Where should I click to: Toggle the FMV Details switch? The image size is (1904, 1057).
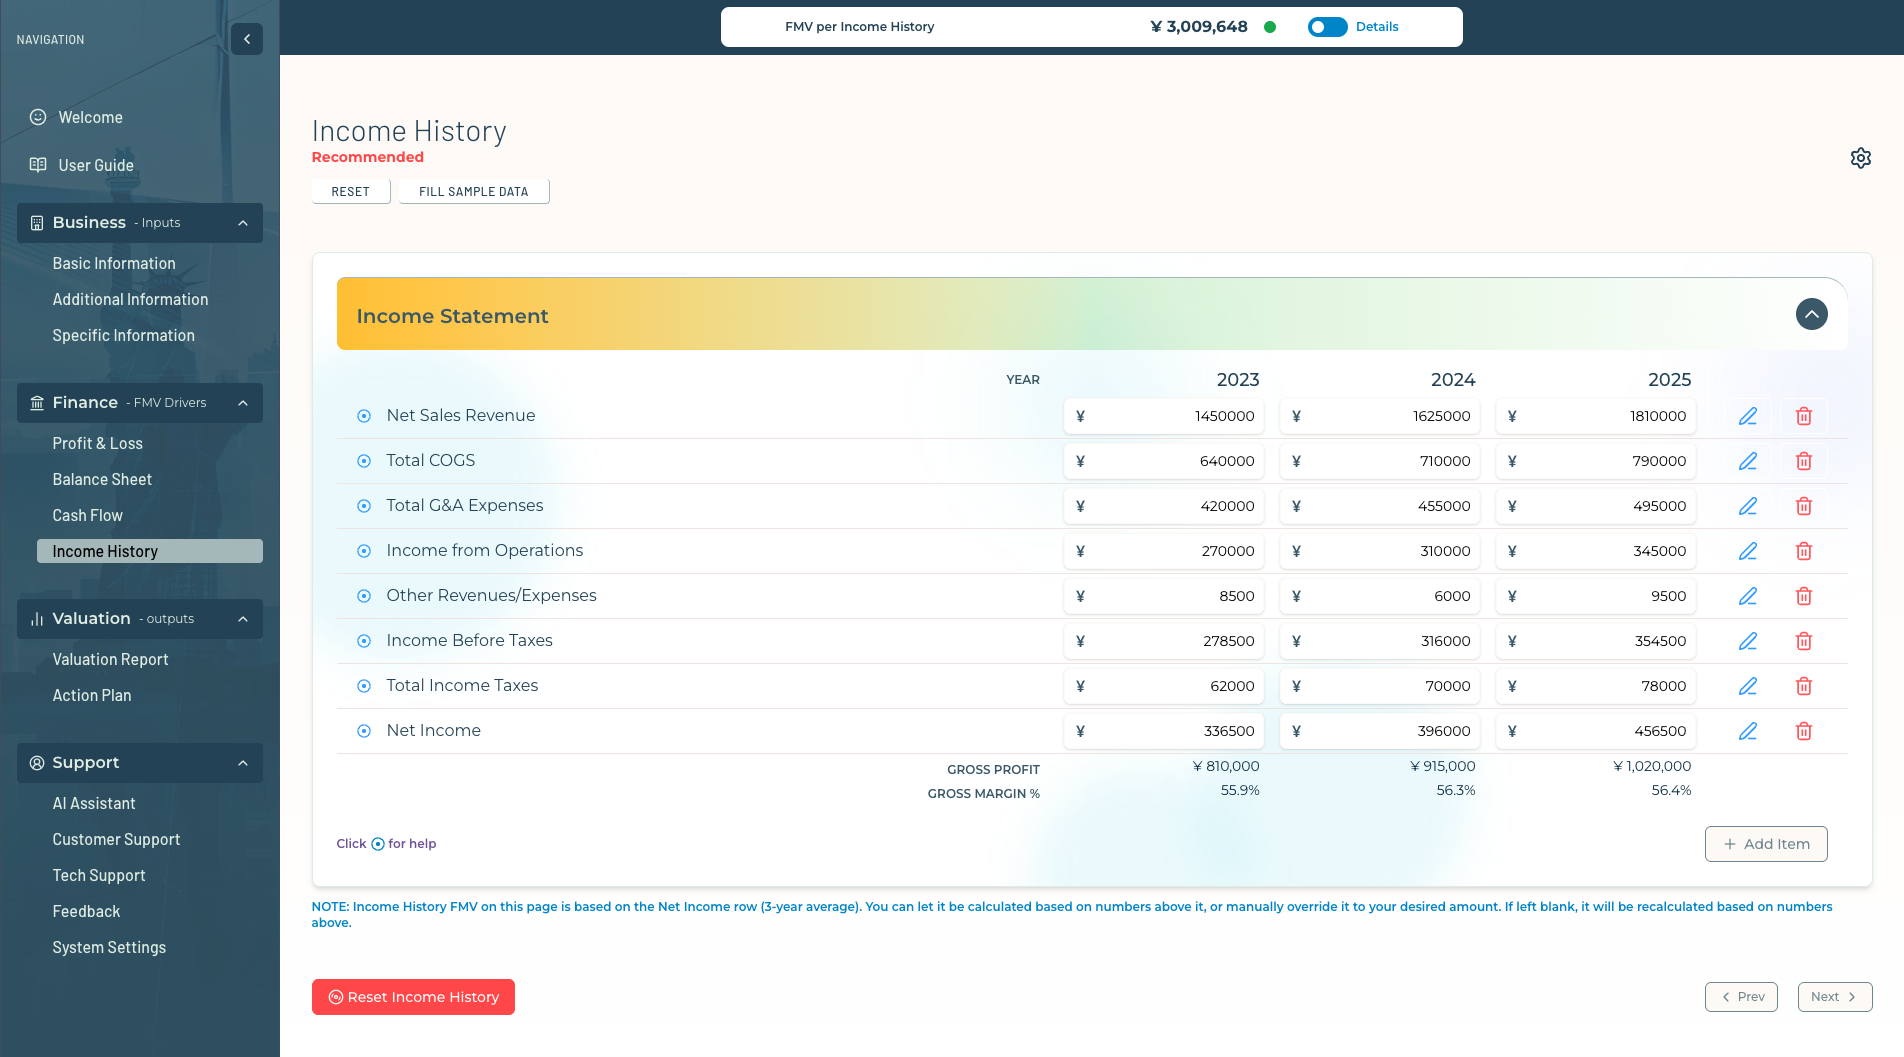pos(1327,27)
